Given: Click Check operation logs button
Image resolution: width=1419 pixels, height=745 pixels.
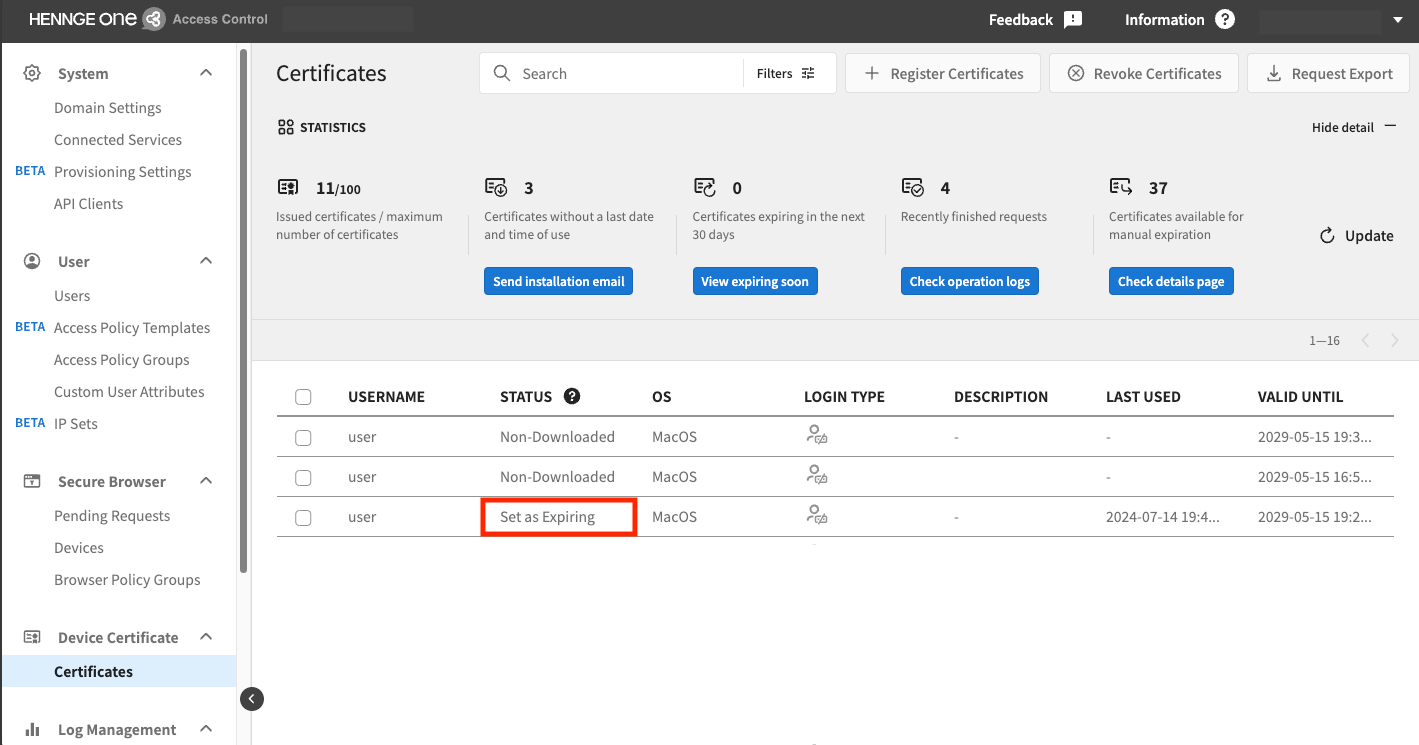Looking at the screenshot, I should point(970,281).
